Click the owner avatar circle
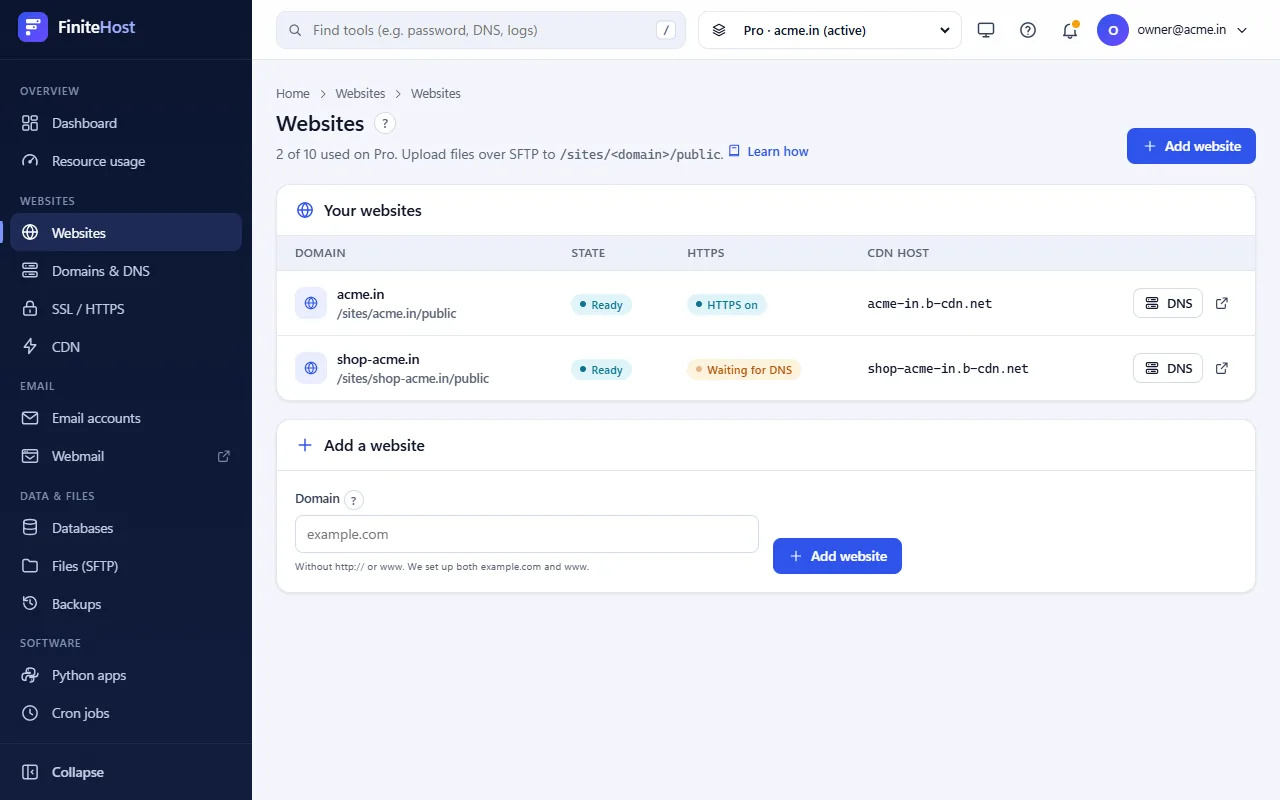The image size is (1280, 800). [1113, 30]
